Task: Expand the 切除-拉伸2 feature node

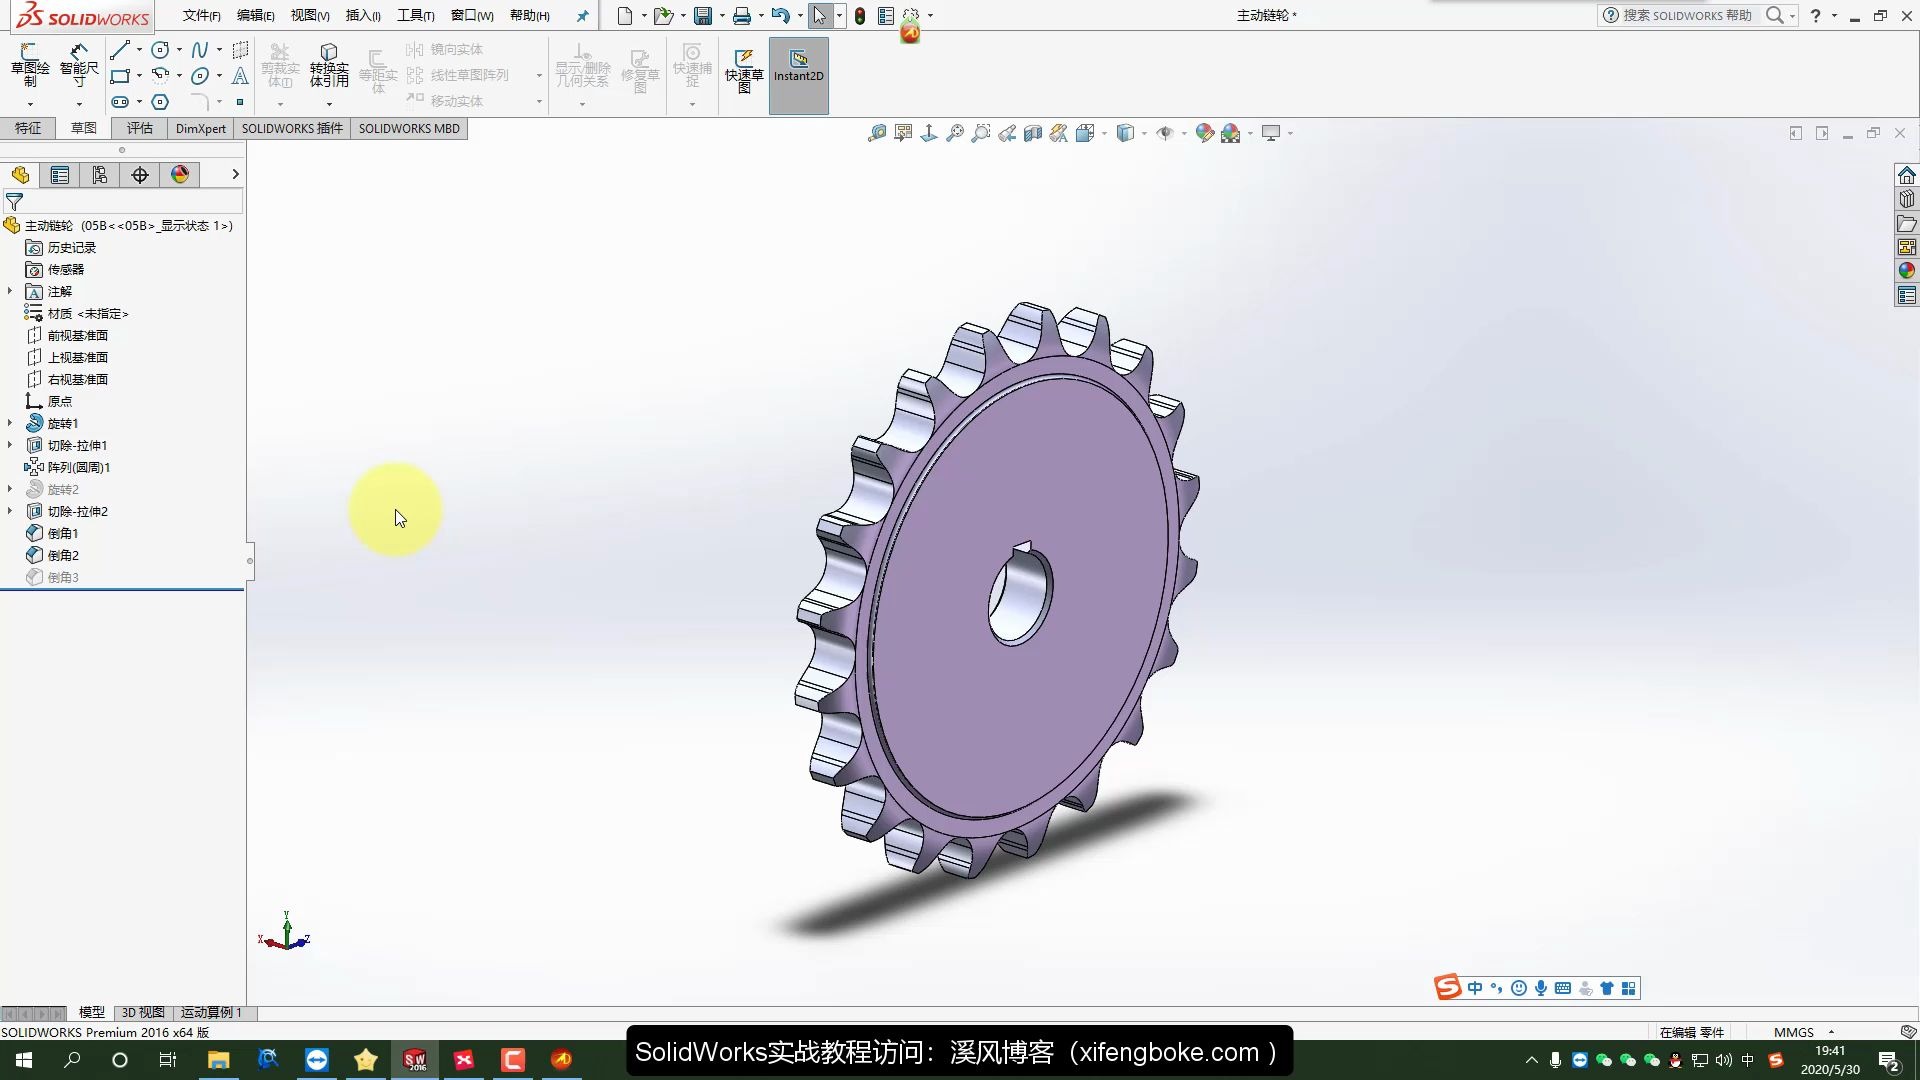Action: click(10, 511)
